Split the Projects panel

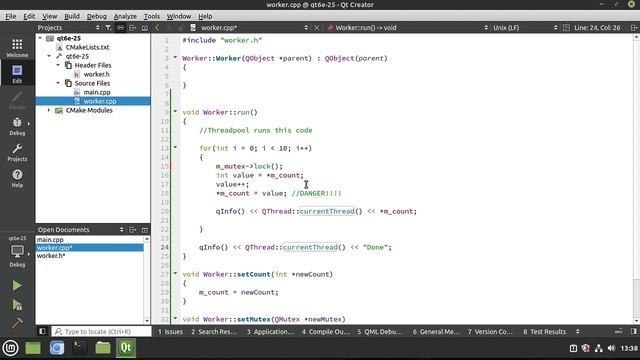(132, 28)
